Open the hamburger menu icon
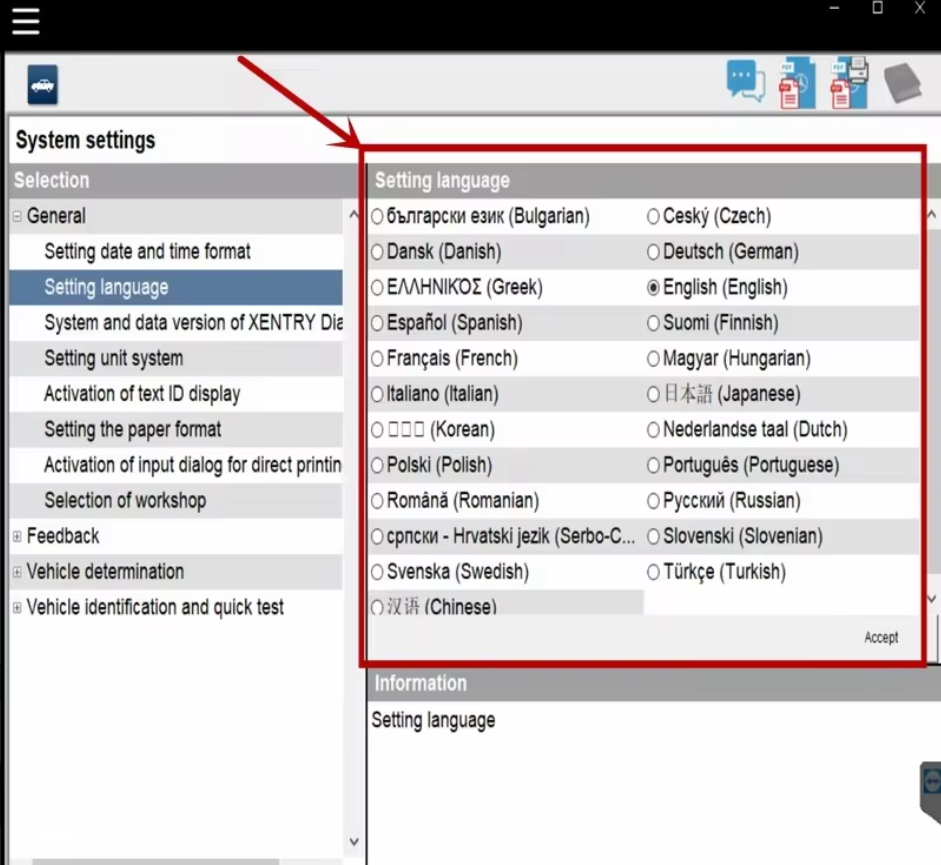This screenshot has height=865, width=941. click(25, 20)
